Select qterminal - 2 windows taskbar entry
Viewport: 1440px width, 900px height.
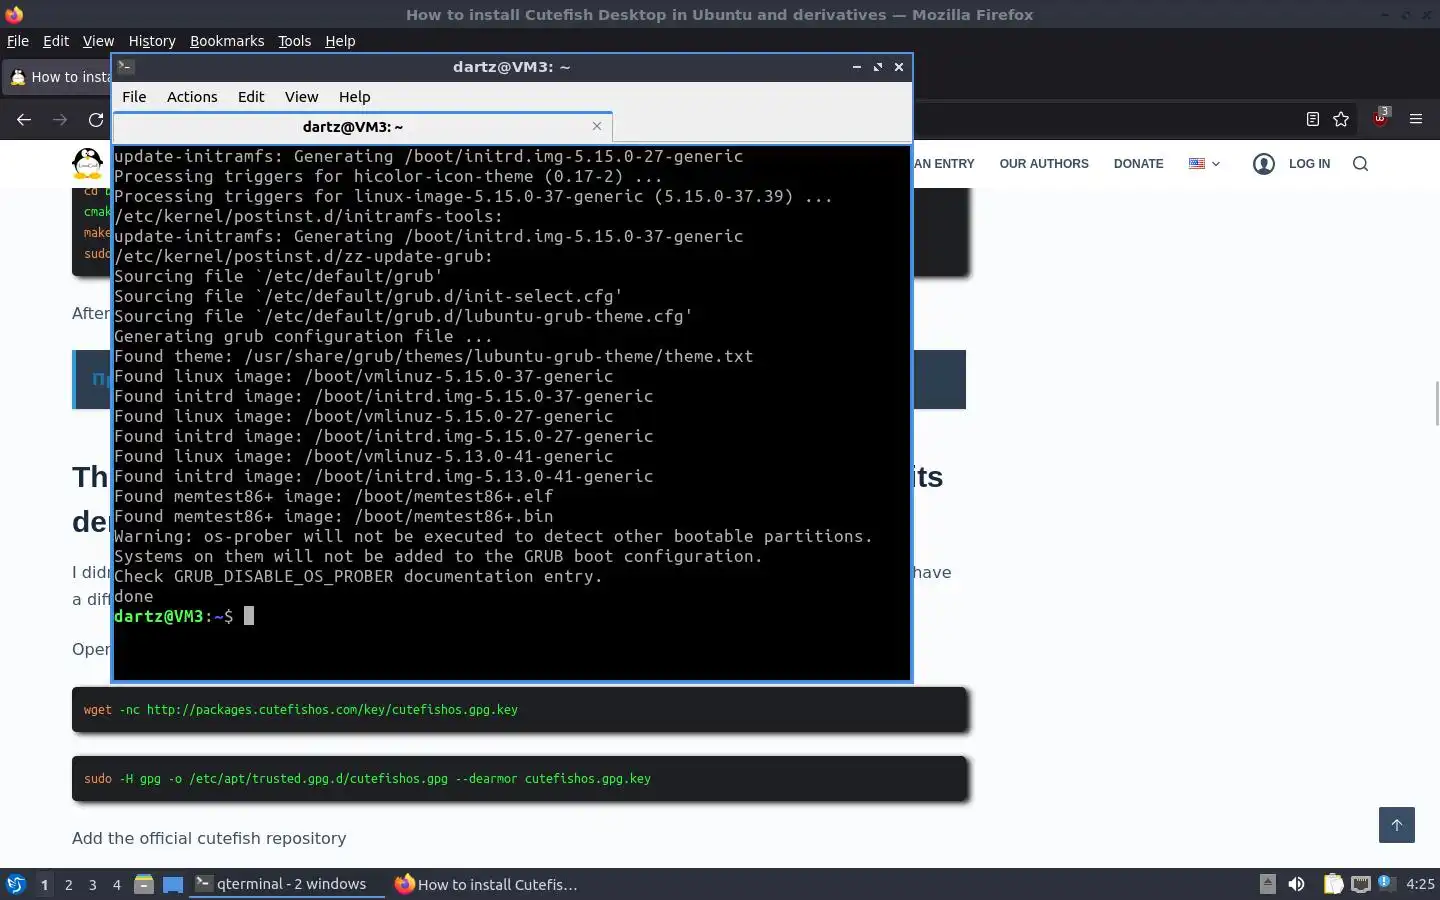(288, 884)
